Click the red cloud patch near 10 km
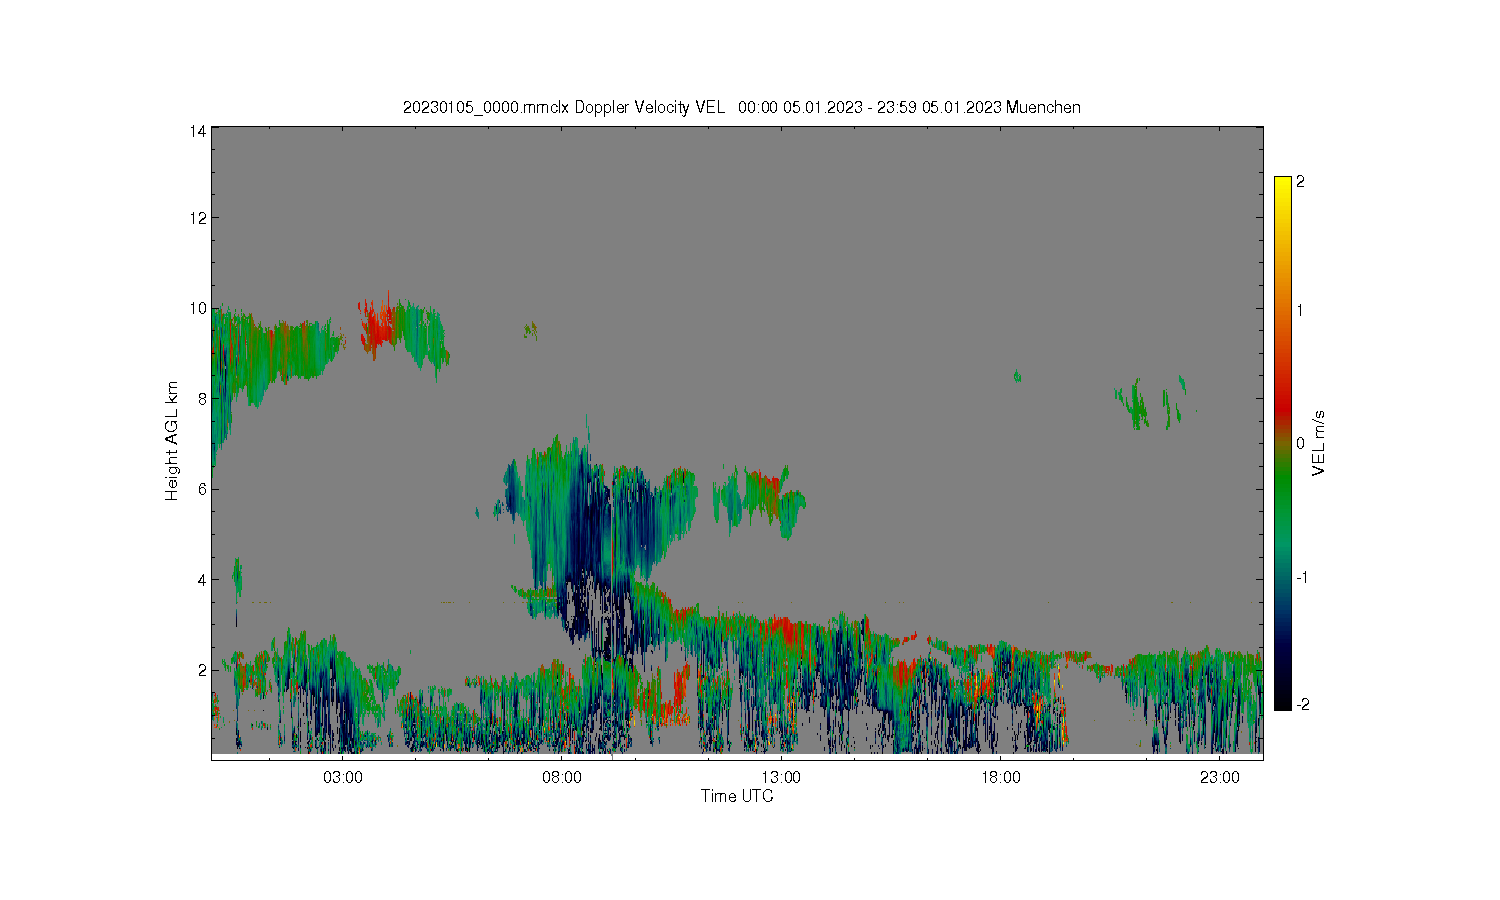Image resolution: width=1500 pixels, height=900 pixels. (378, 325)
